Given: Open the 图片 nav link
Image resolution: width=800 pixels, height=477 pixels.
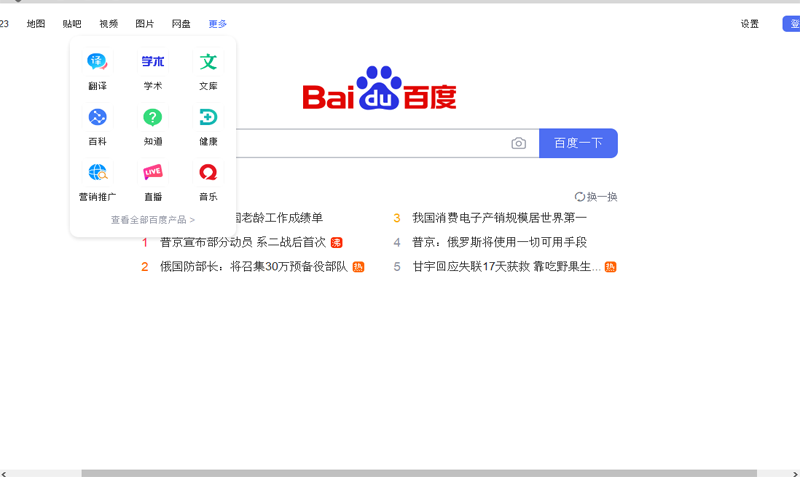Looking at the screenshot, I should click(144, 24).
